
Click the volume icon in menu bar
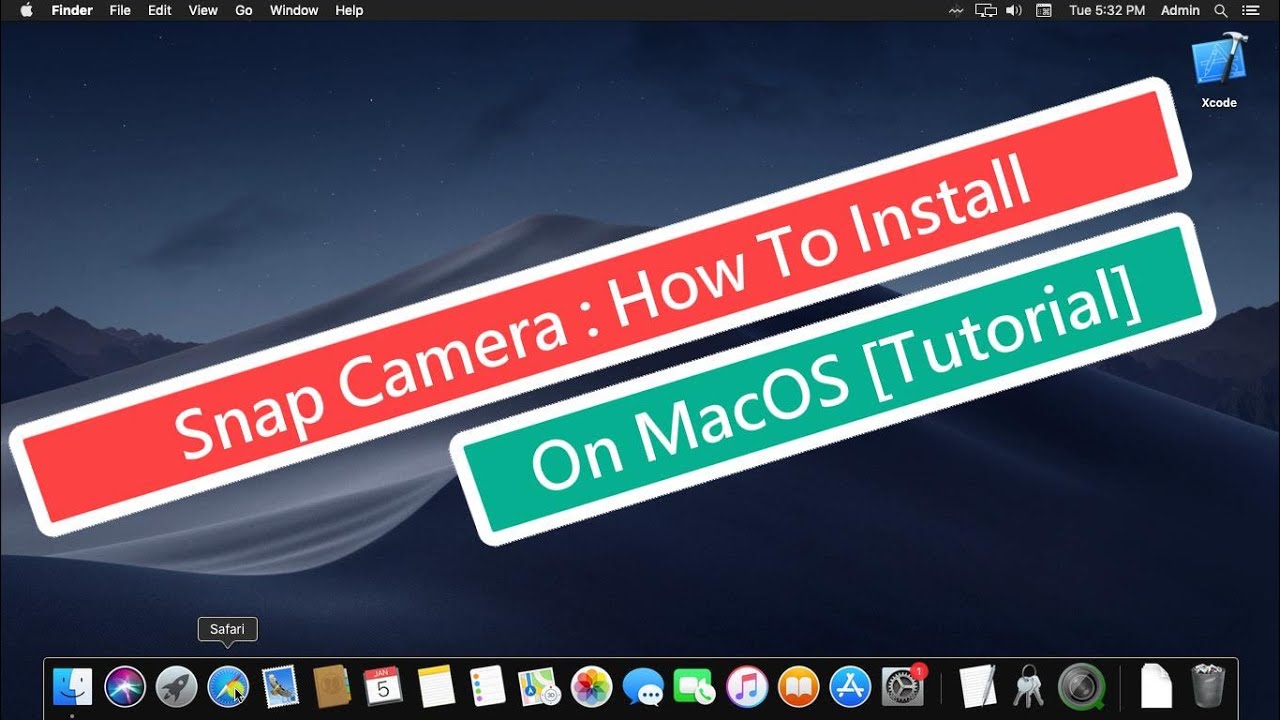(1014, 10)
